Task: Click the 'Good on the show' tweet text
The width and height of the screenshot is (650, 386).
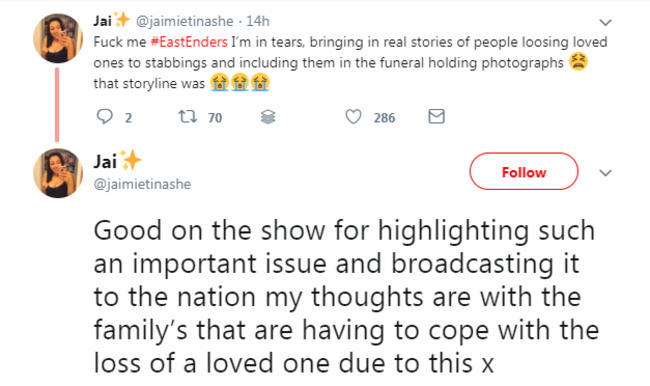Action: 347,297
